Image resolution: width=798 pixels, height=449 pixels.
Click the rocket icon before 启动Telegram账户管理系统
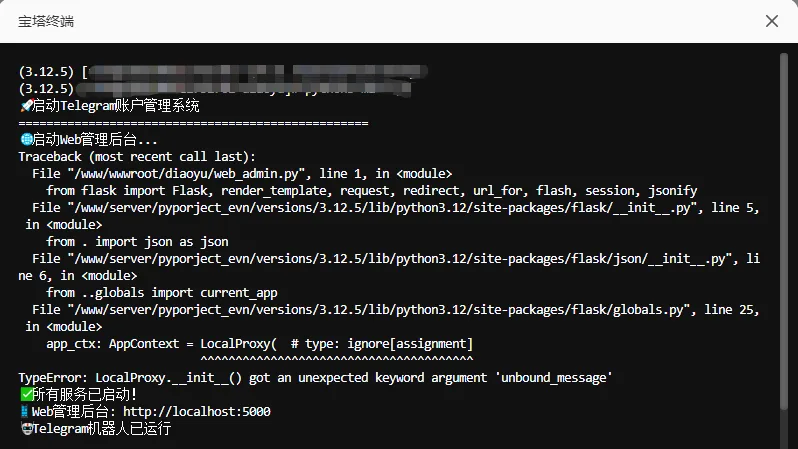(x=25, y=106)
